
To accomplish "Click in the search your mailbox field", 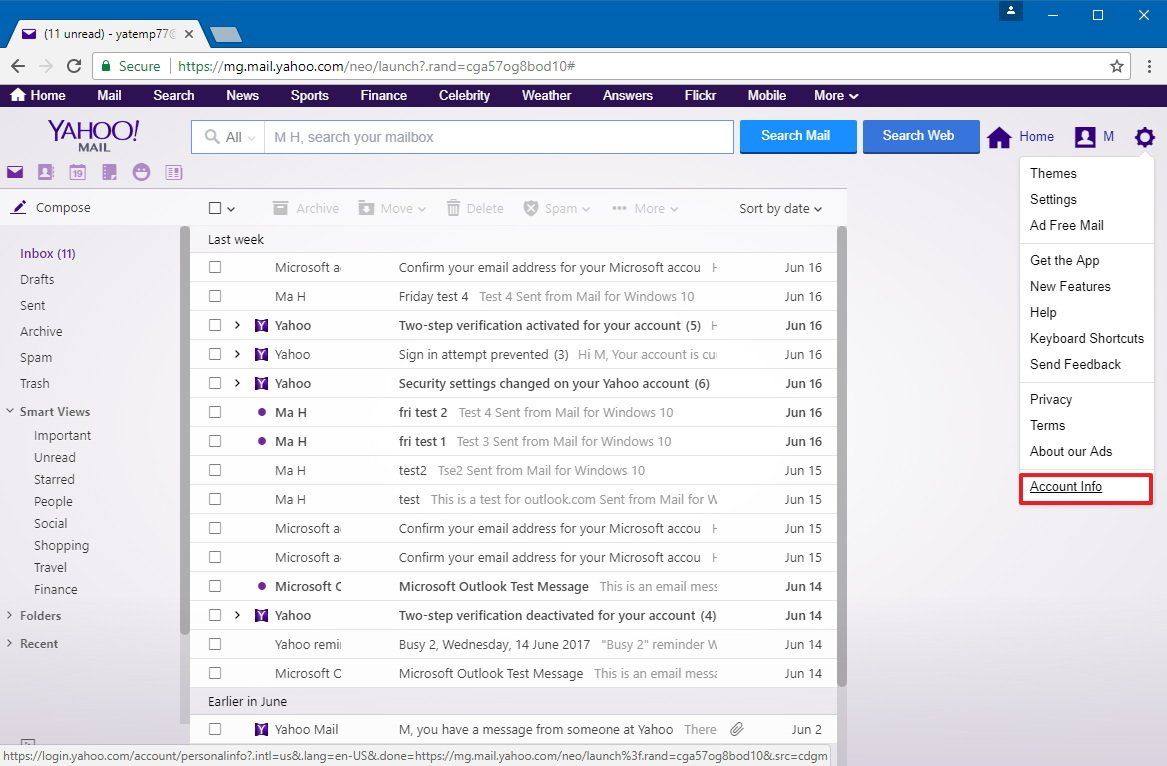I will tap(499, 137).
